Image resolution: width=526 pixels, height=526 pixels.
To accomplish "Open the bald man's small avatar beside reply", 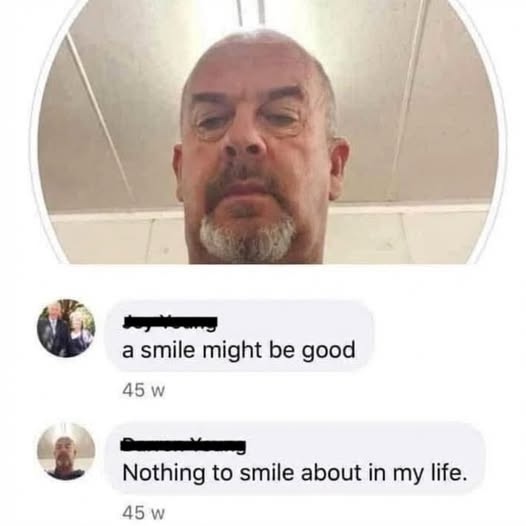I will (66, 452).
